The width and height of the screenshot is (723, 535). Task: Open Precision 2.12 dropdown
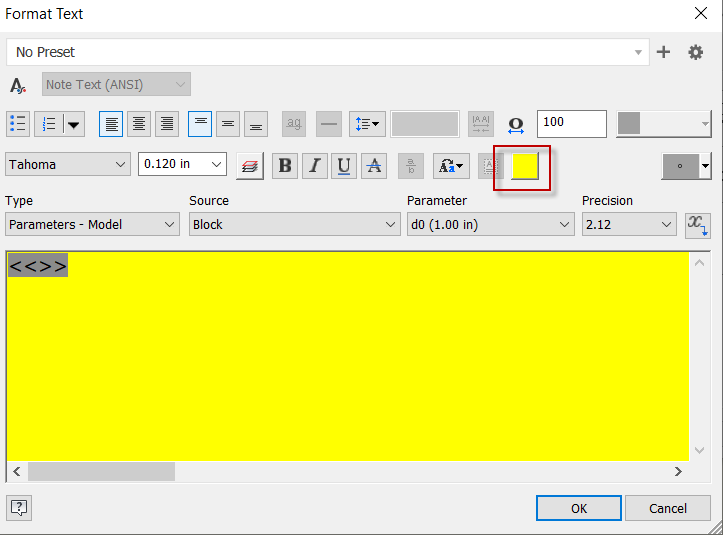pos(629,225)
